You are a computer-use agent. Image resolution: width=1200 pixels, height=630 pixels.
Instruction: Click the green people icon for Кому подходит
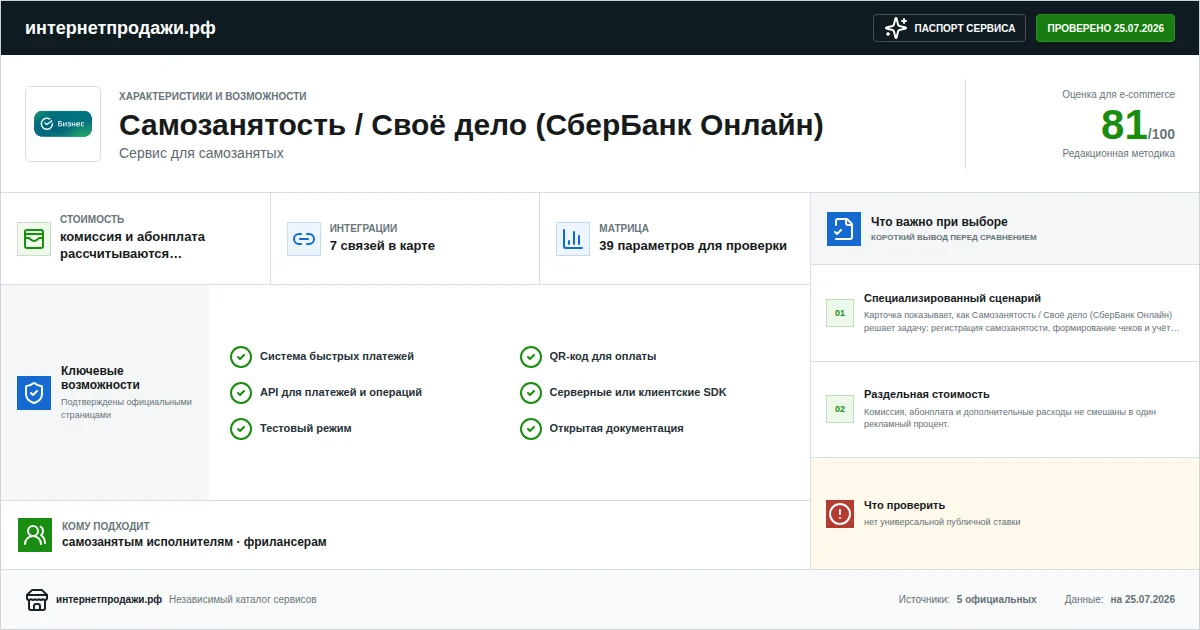[35, 535]
